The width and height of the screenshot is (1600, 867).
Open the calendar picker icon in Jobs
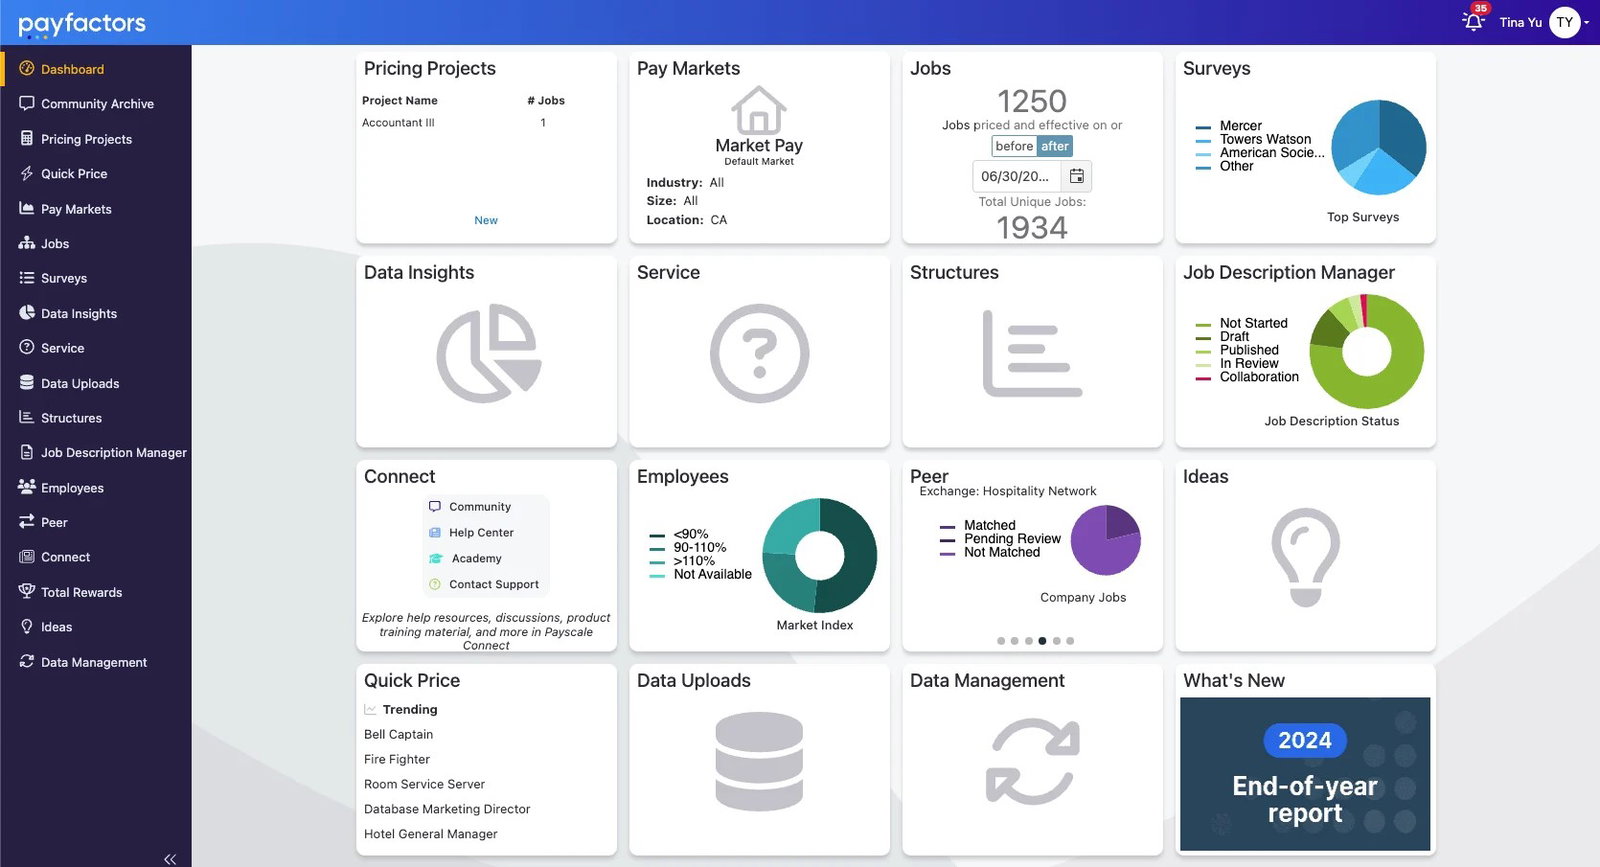tap(1077, 176)
